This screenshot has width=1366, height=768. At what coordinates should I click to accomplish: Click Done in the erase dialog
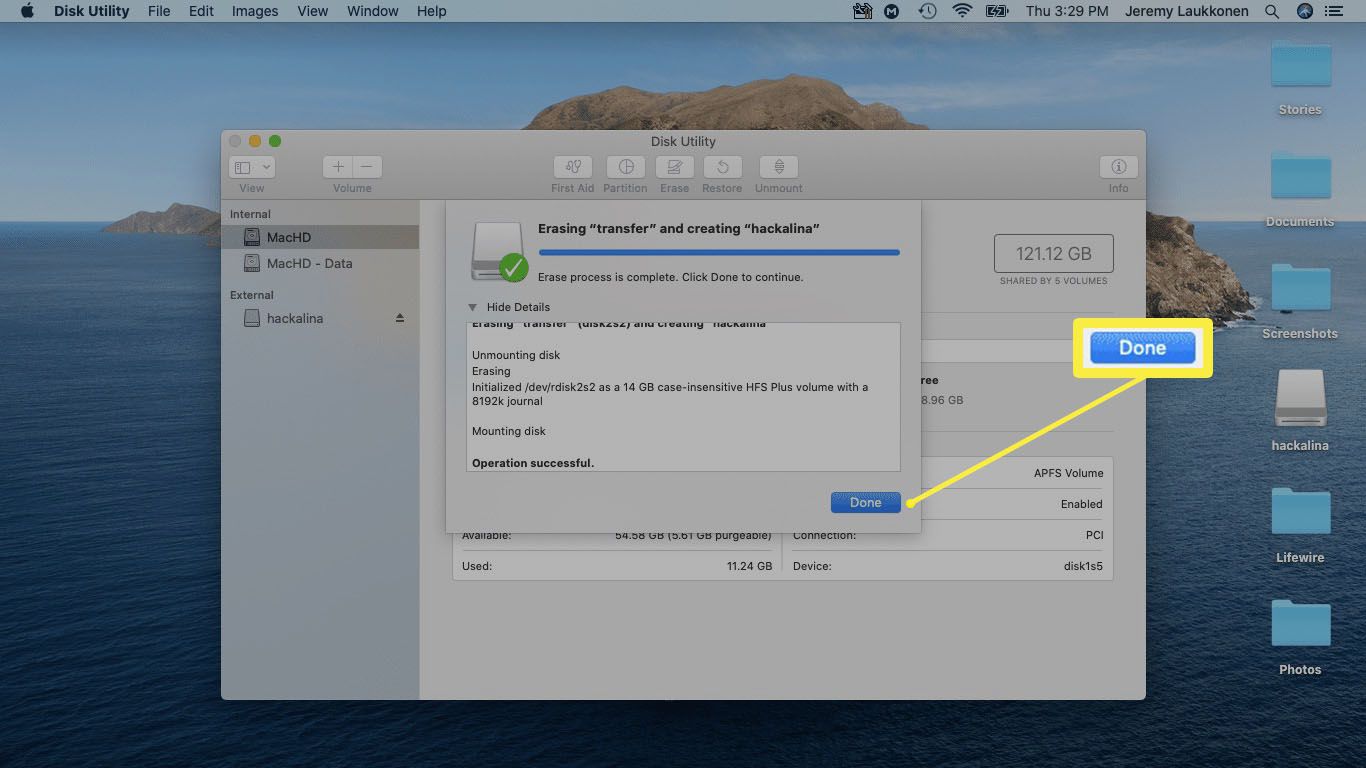point(865,502)
